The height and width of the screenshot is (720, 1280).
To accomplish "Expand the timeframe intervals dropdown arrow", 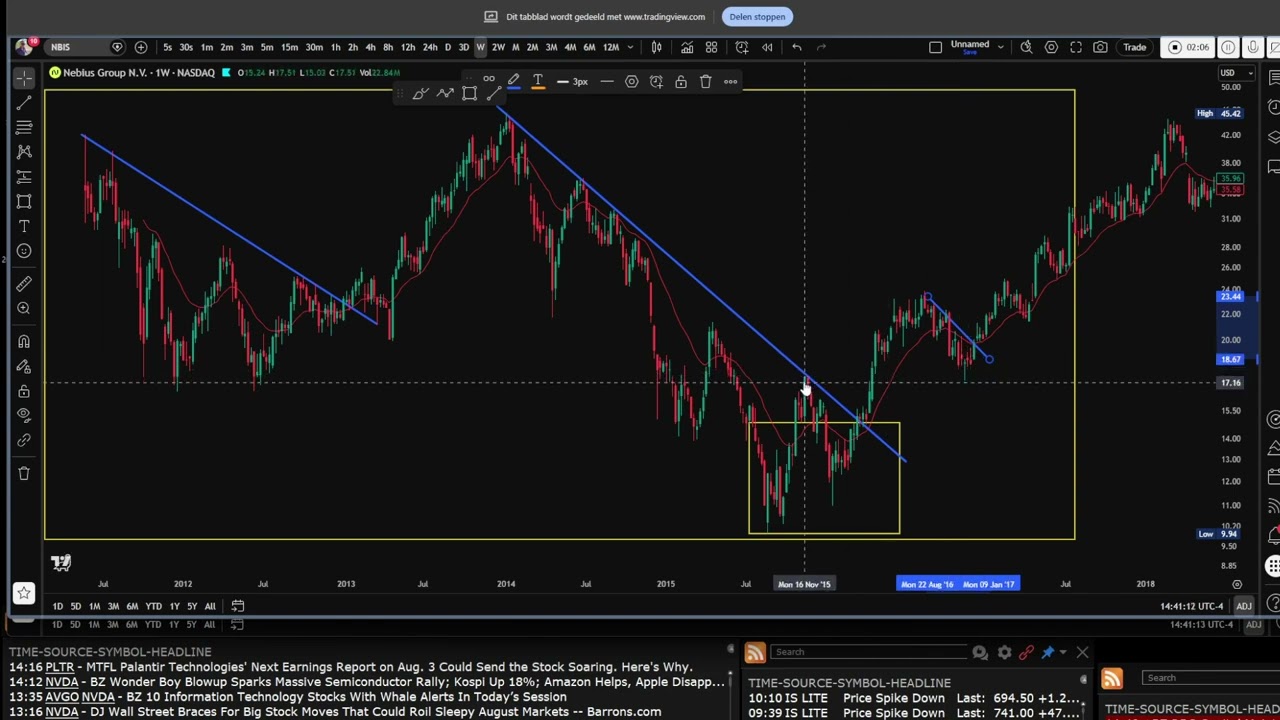I will (x=630, y=47).
